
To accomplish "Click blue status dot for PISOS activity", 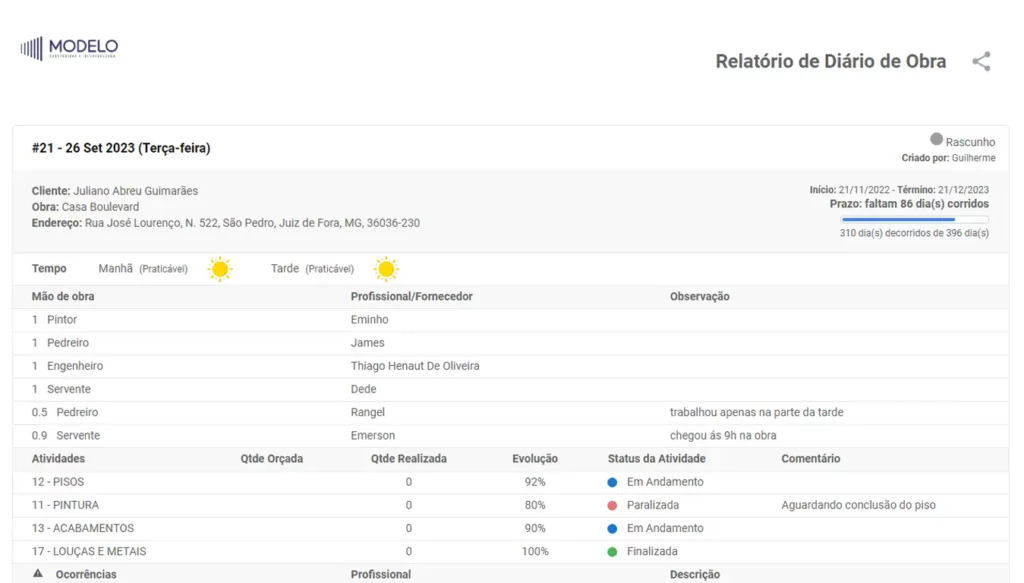I will click(x=612, y=482).
